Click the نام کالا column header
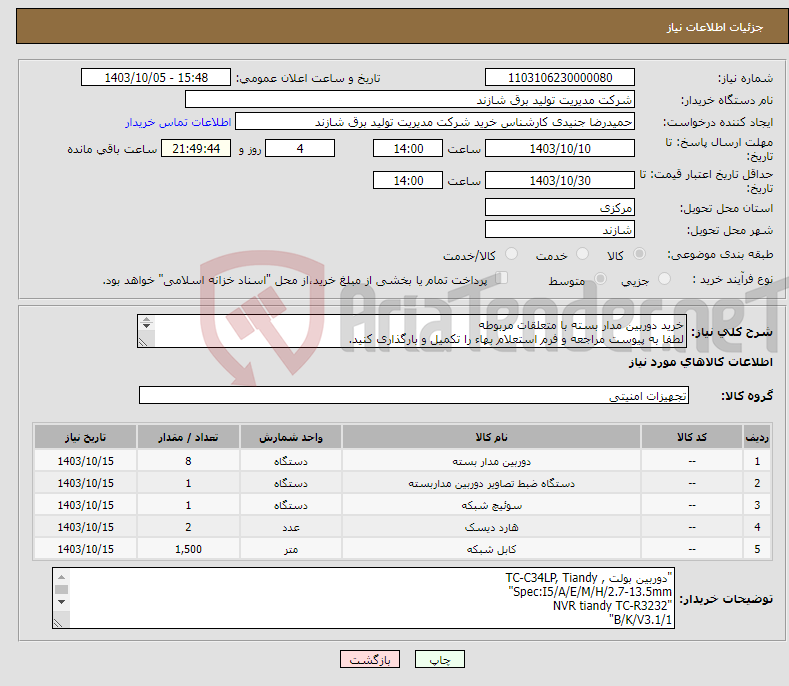 point(491,437)
